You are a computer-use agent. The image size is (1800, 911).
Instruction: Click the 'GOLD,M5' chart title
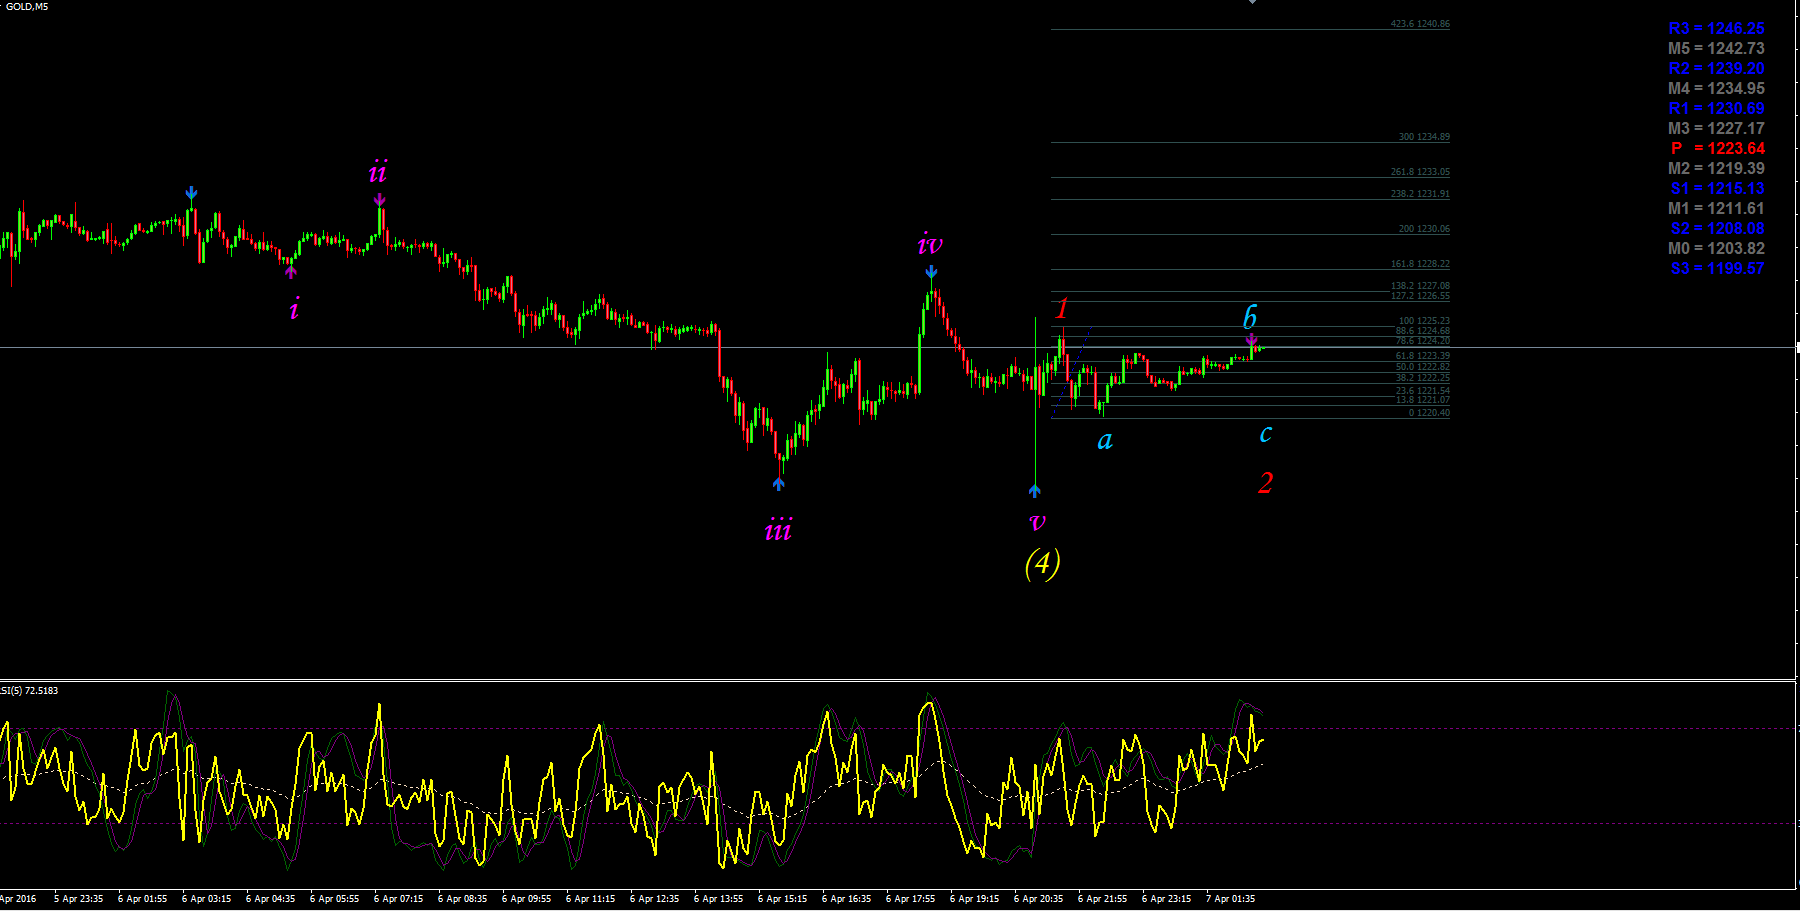coord(26,6)
